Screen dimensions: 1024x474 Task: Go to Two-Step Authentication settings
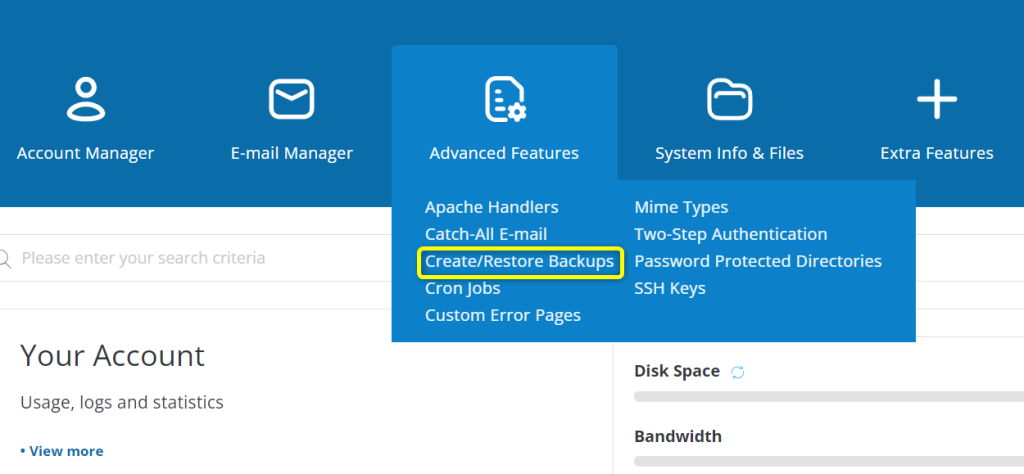(x=731, y=234)
